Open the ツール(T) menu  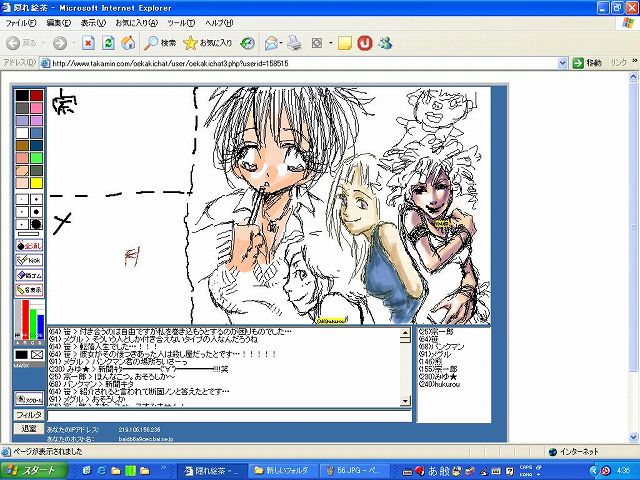click(181, 23)
